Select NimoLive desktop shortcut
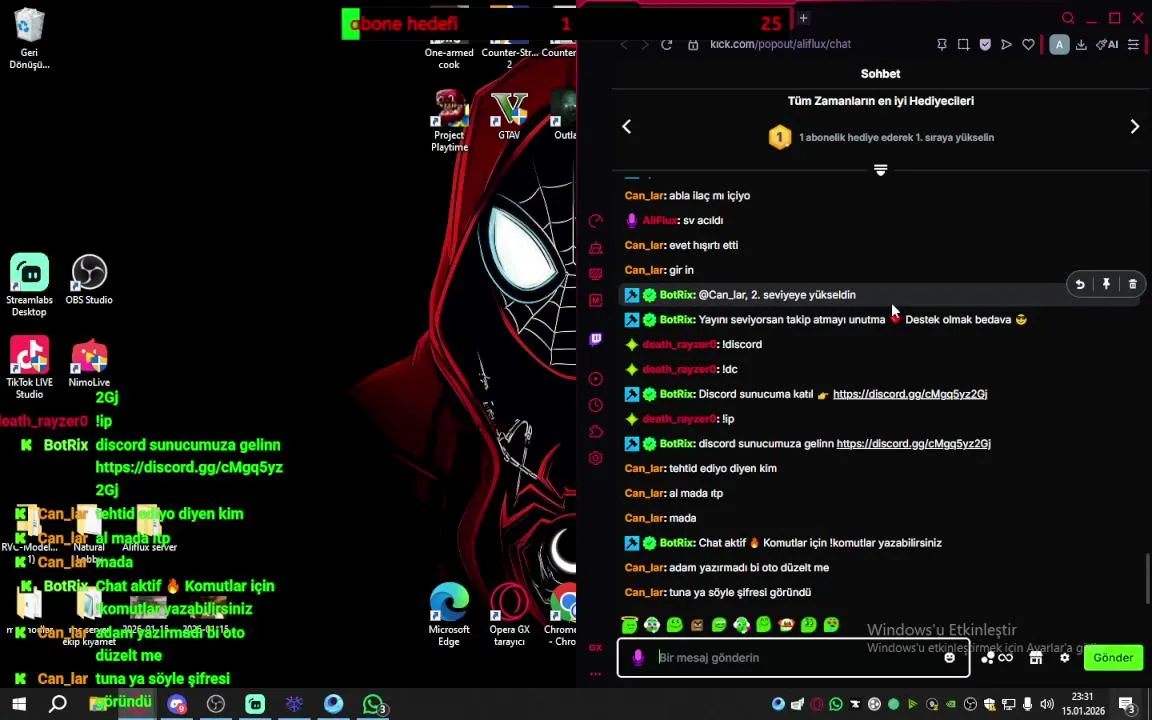This screenshot has width=1152, height=720. pos(89,362)
